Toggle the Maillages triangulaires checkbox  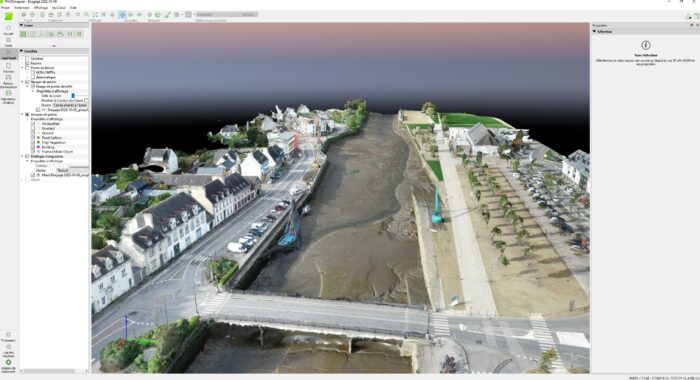pyautogui.click(x=27, y=156)
